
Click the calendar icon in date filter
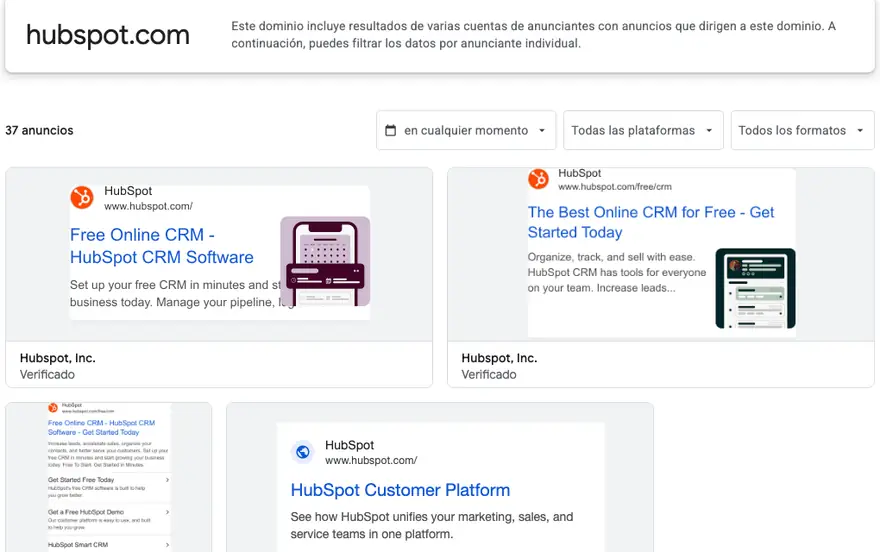click(391, 130)
